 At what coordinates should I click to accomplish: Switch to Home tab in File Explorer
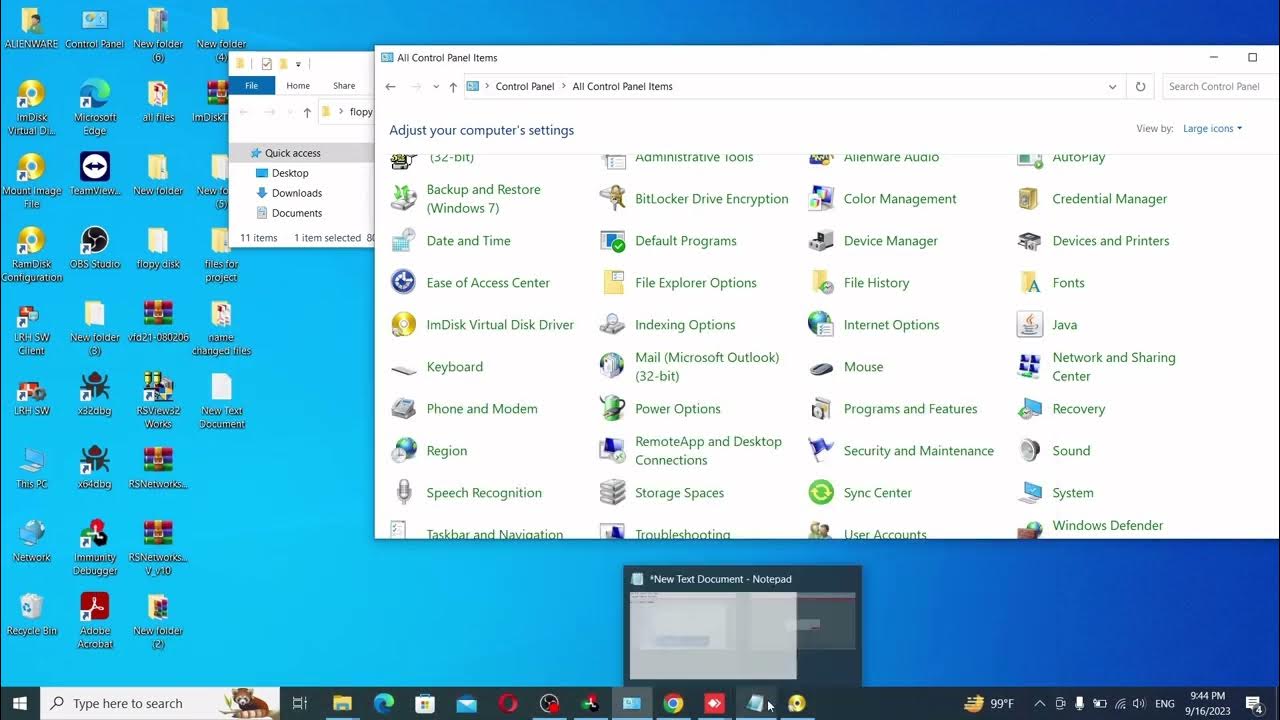(x=298, y=86)
